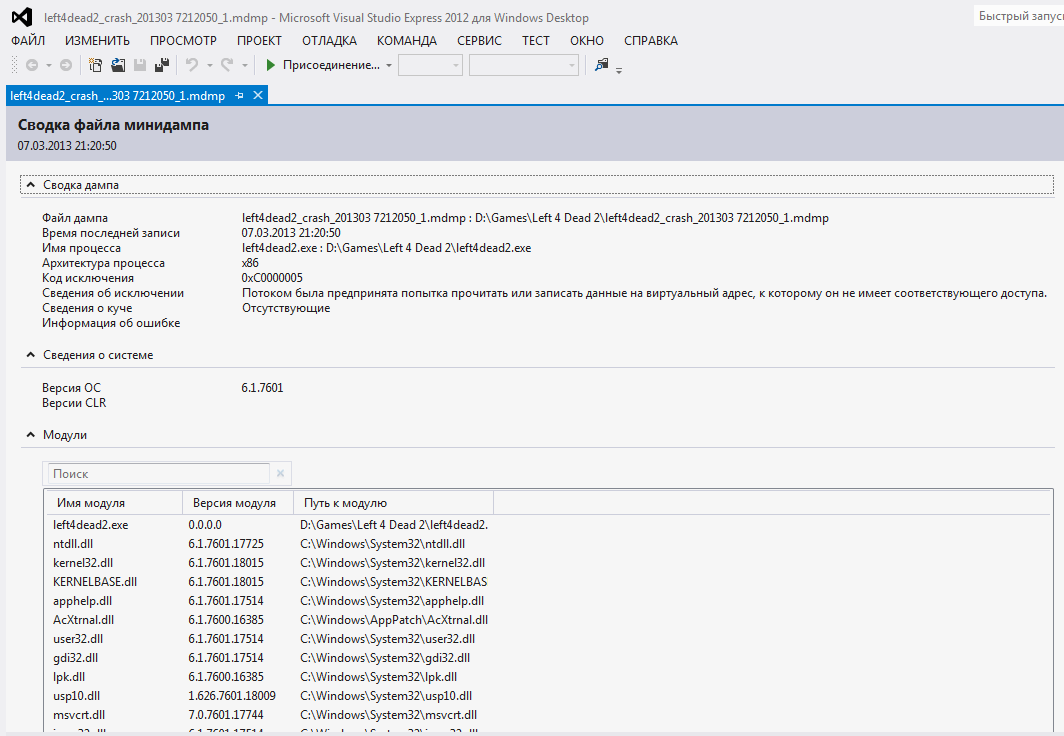Image resolution: width=1064 pixels, height=736 pixels.
Task: Collapse the Сведения о системе section
Action: click(x=31, y=355)
